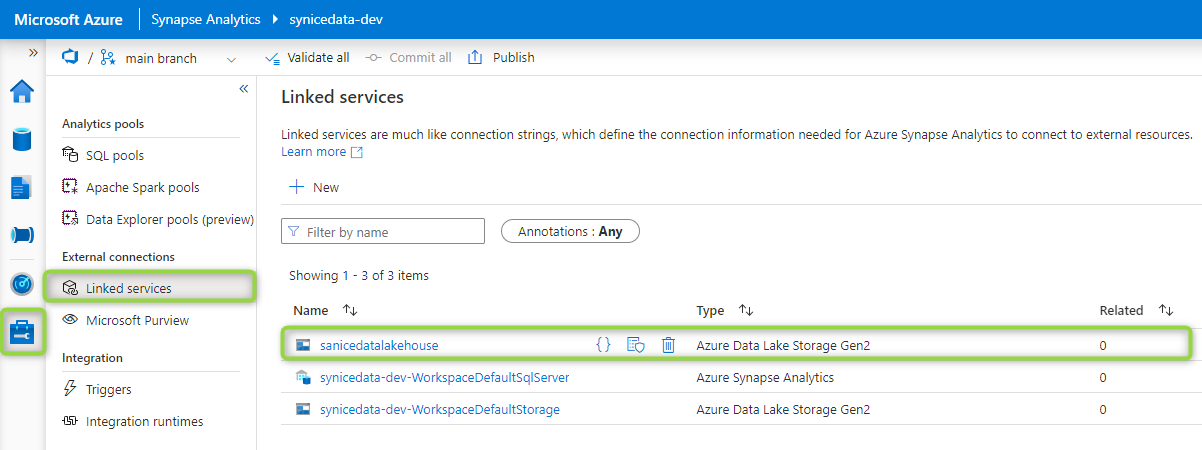Click the WorkspaceDefaultSqlServer row icon

click(x=303, y=377)
